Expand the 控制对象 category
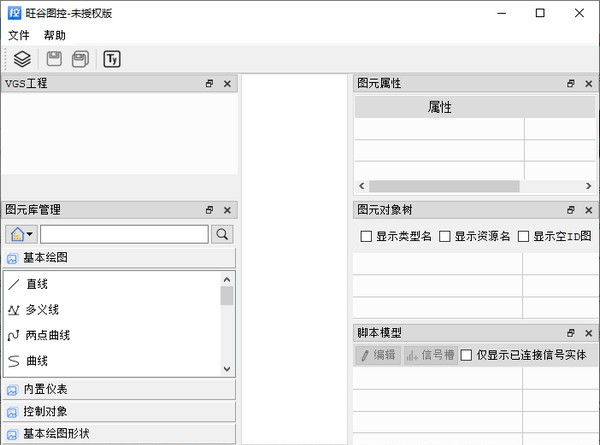The width and height of the screenshot is (600, 445). (x=119, y=412)
